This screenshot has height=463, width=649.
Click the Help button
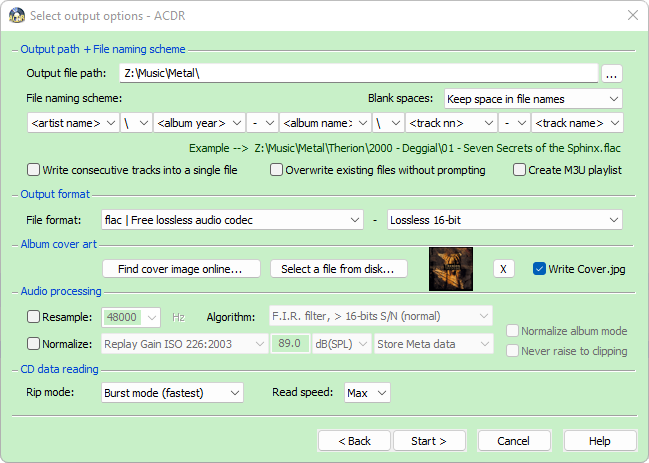[x=600, y=441]
